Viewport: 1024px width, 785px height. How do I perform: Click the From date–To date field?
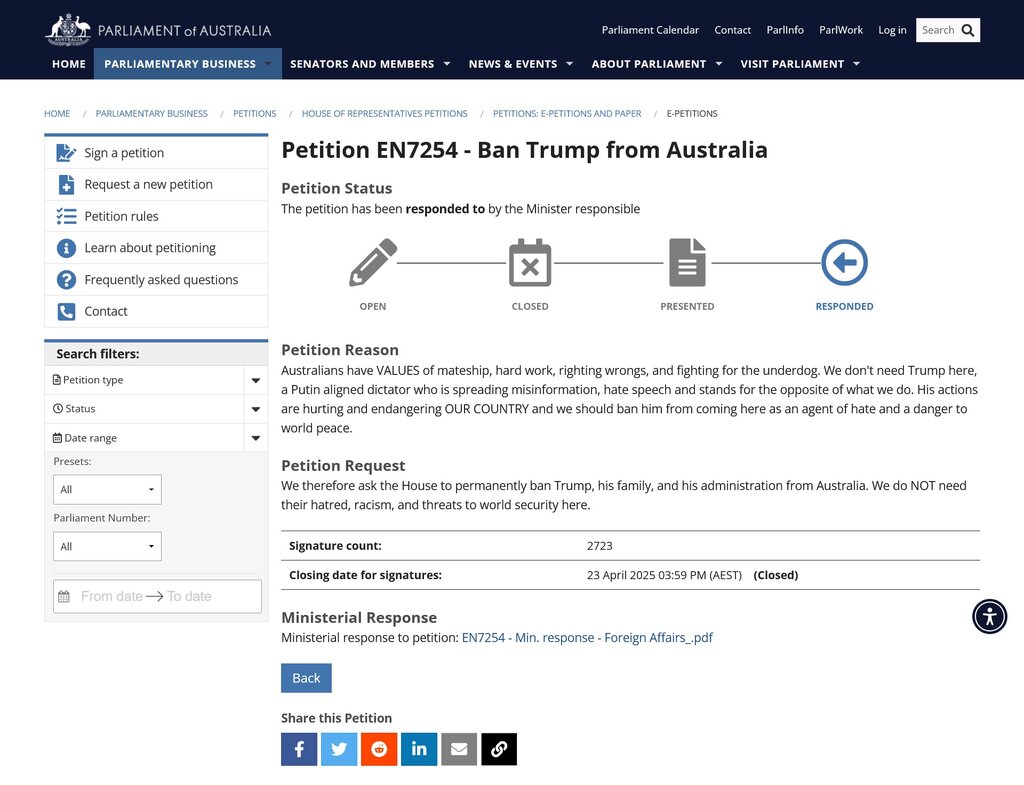[x=157, y=596]
